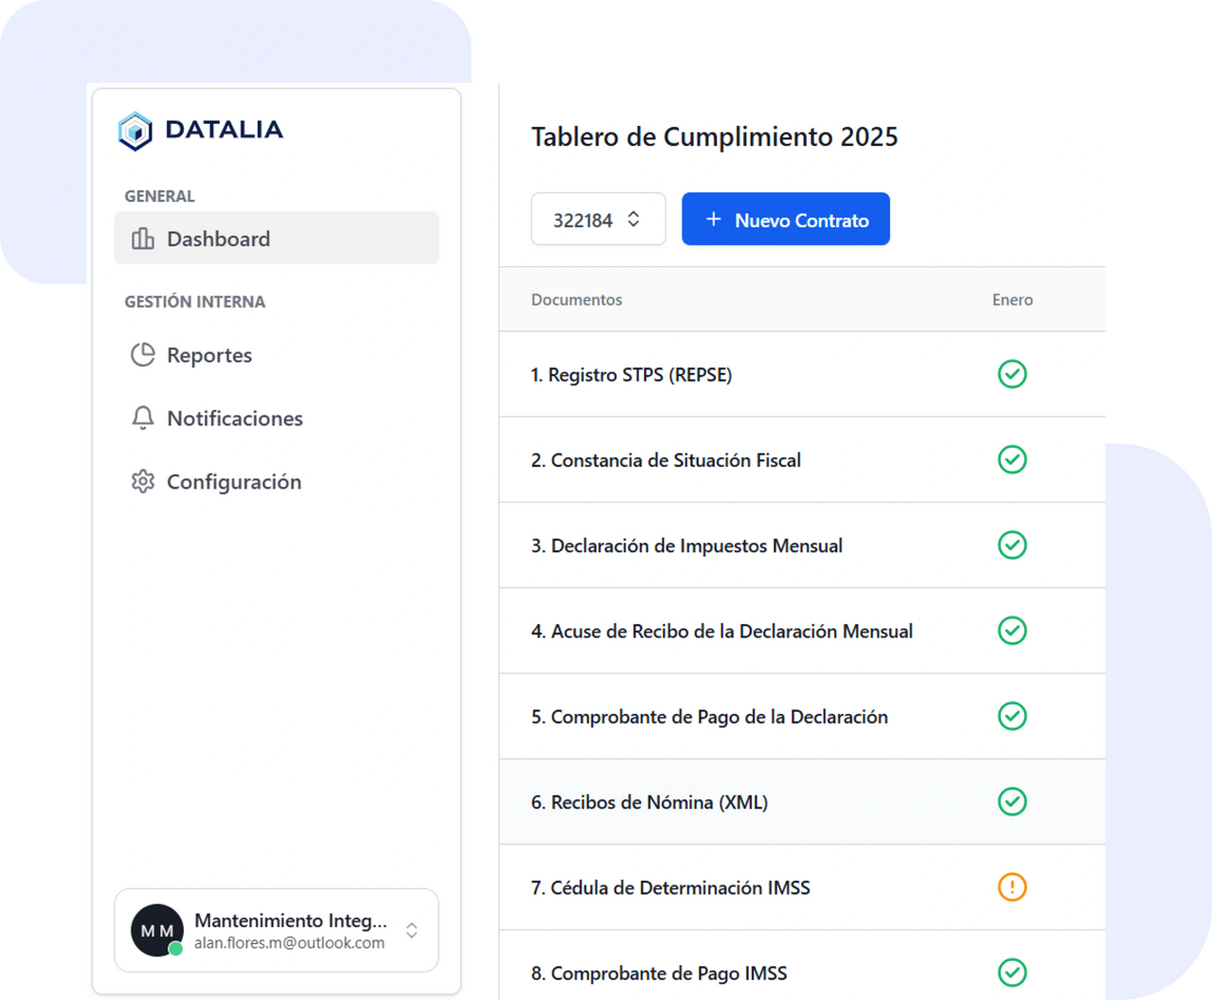Click the green check for Comprobante de Pago IMSS

(x=1012, y=972)
